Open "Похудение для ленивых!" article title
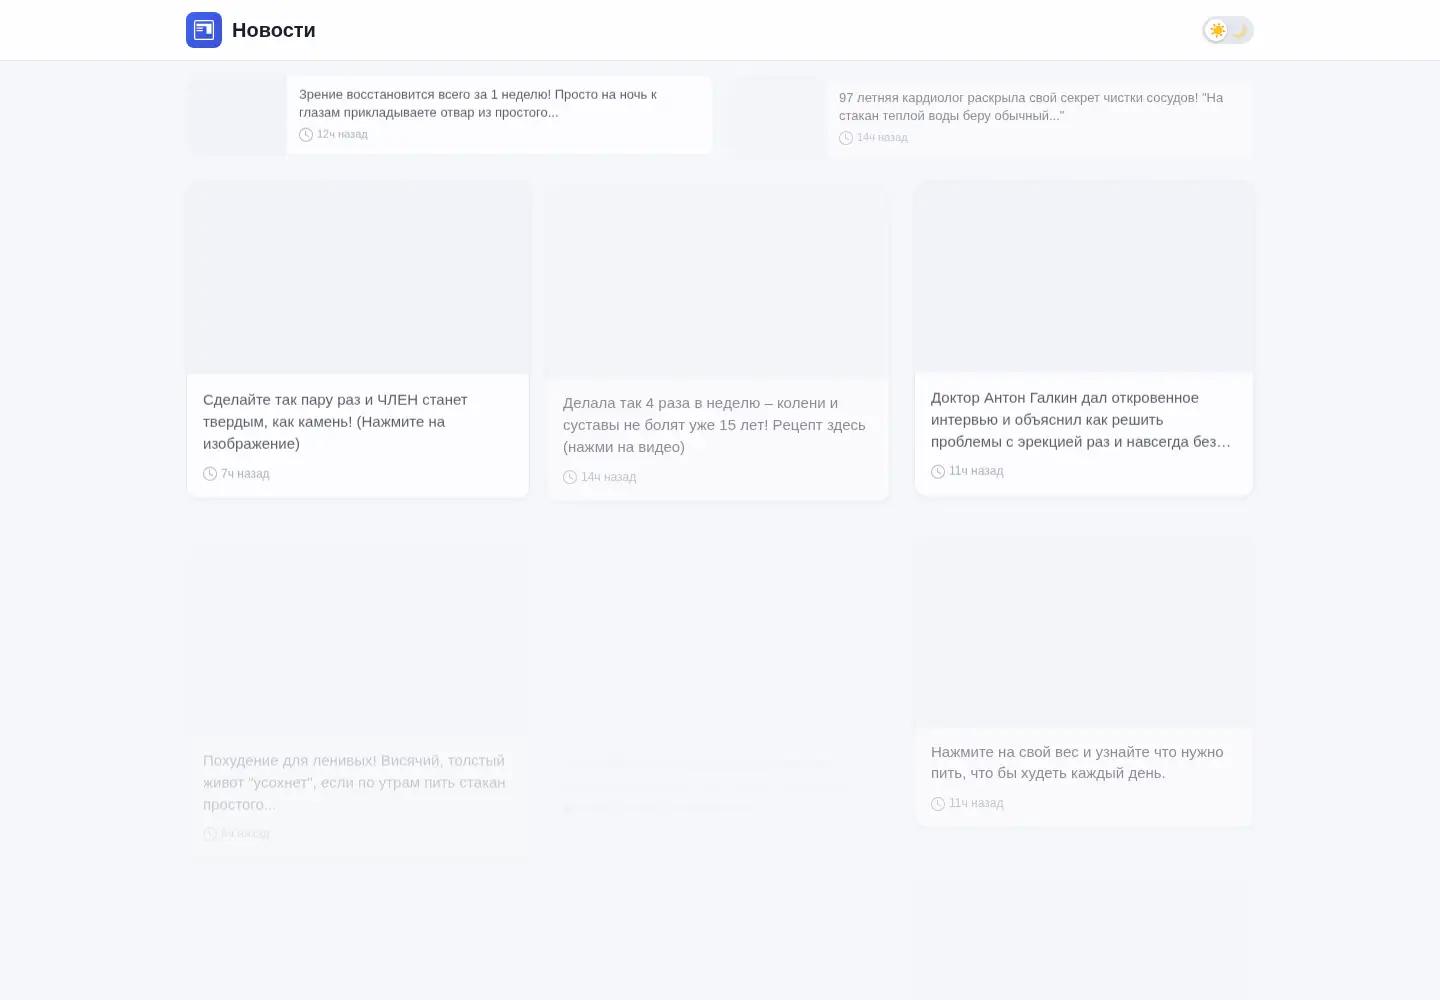 (x=354, y=782)
